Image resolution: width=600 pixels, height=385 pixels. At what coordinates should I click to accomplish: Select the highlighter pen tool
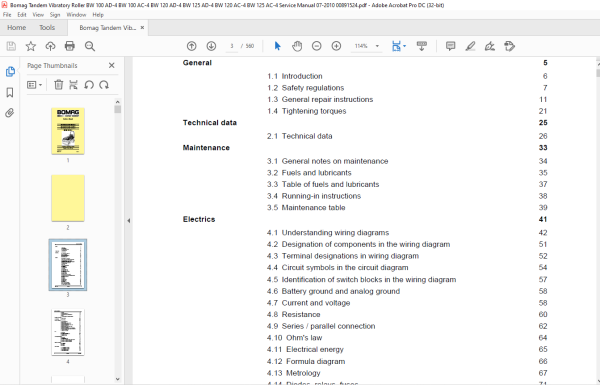tap(470, 46)
